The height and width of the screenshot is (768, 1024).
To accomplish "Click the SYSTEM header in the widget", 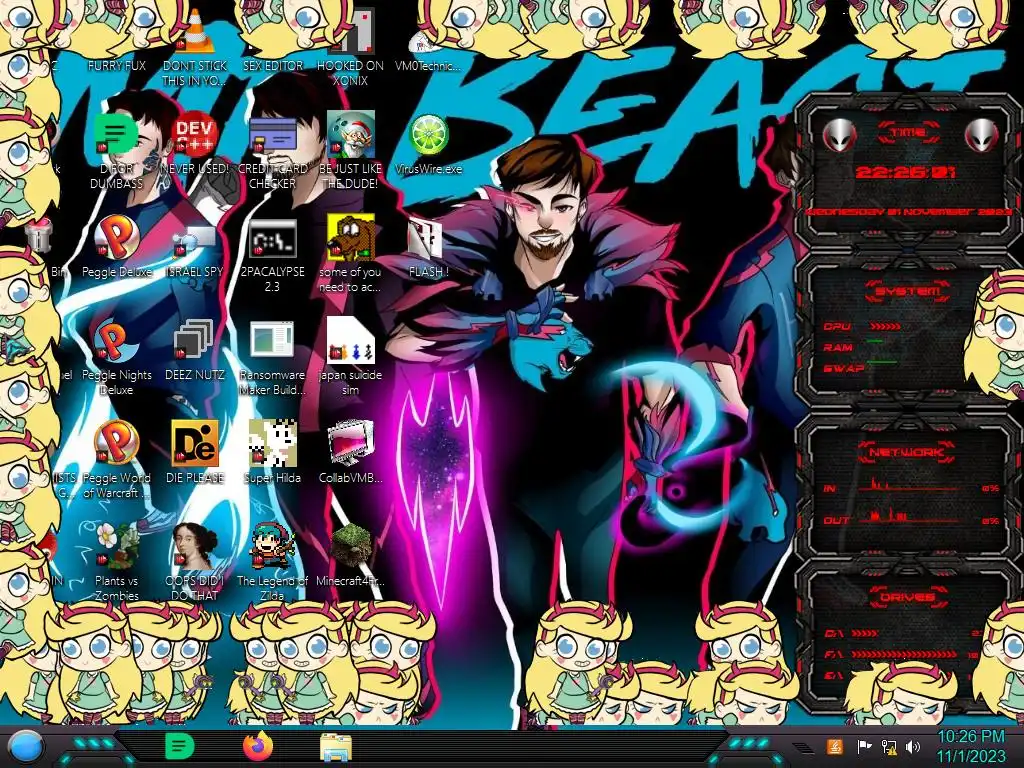I will pyautogui.click(x=908, y=291).
